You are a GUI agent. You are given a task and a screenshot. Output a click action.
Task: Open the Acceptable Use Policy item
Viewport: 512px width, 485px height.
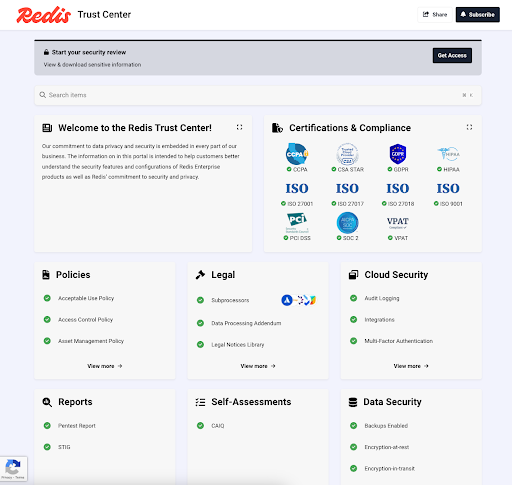tap(86, 298)
